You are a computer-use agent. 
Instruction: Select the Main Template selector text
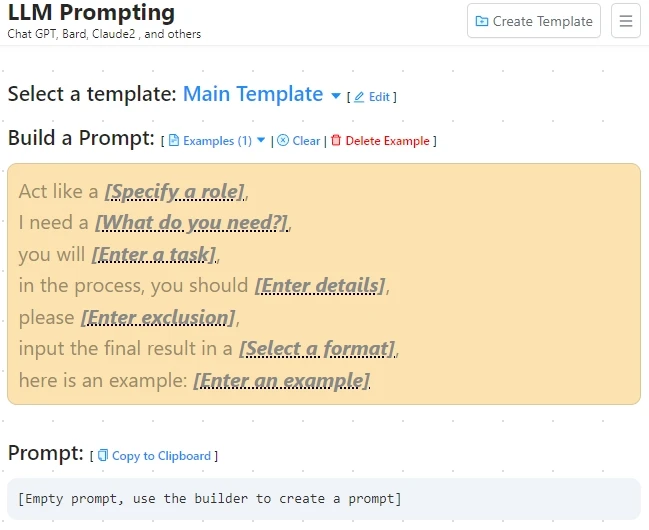pyautogui.click(x=253, y=94)
